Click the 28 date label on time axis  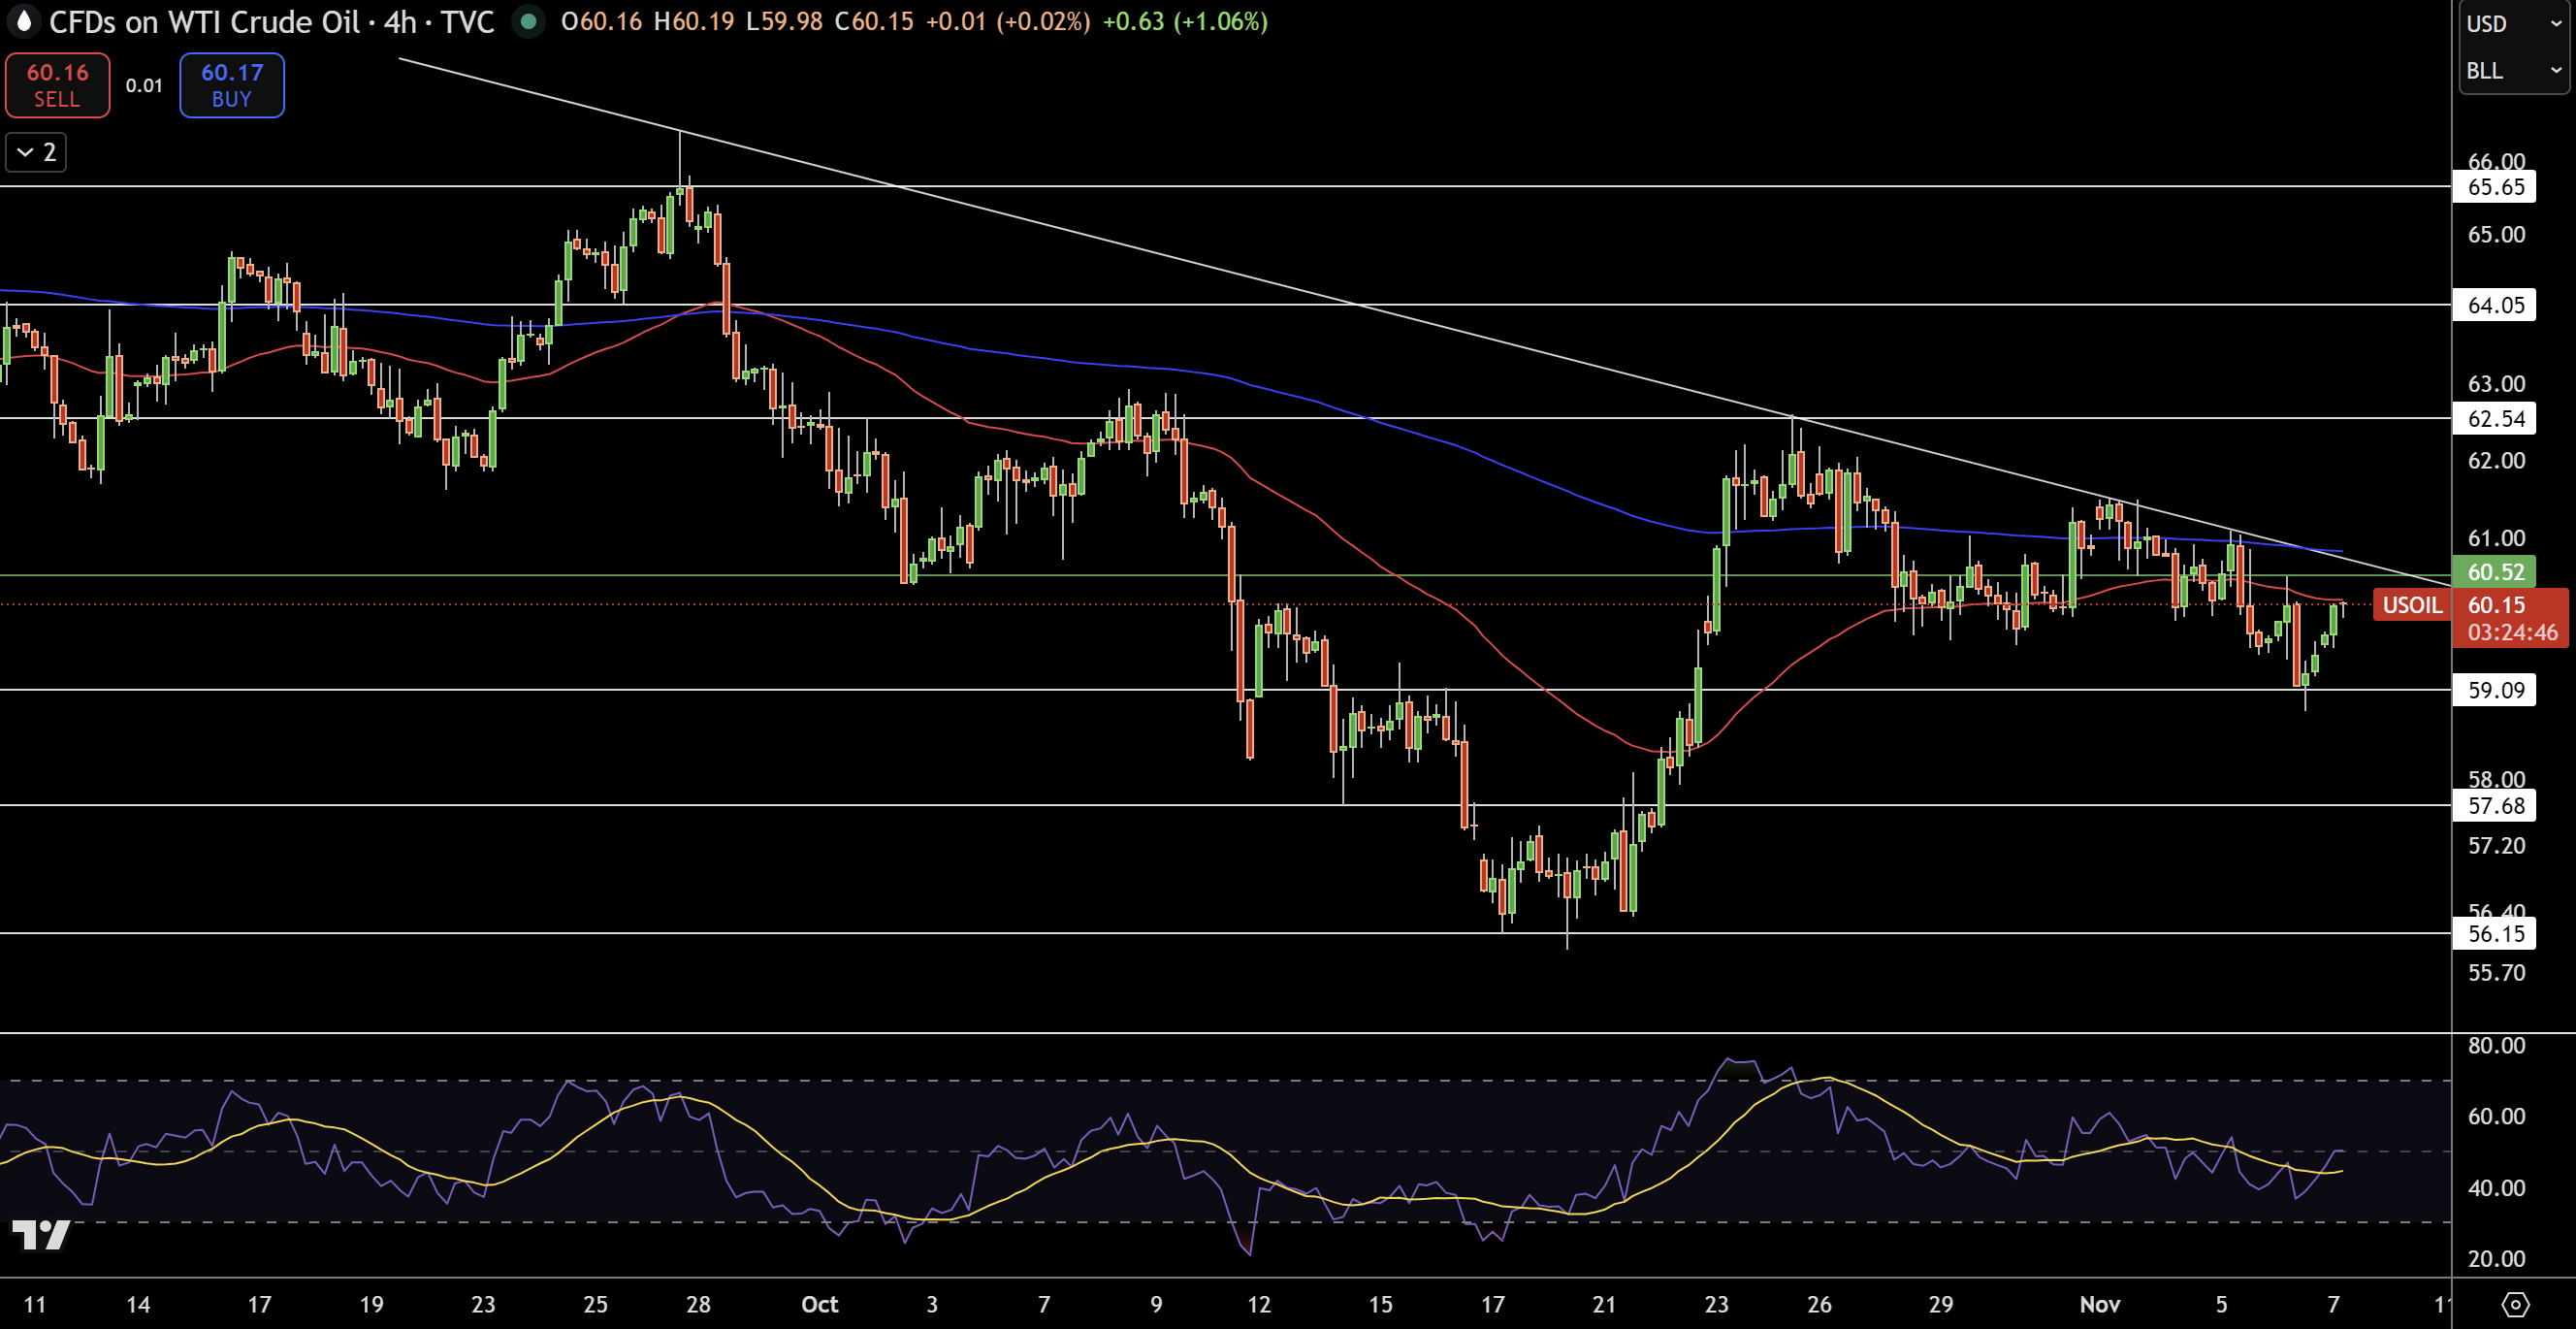click(x=698, y=1304)
